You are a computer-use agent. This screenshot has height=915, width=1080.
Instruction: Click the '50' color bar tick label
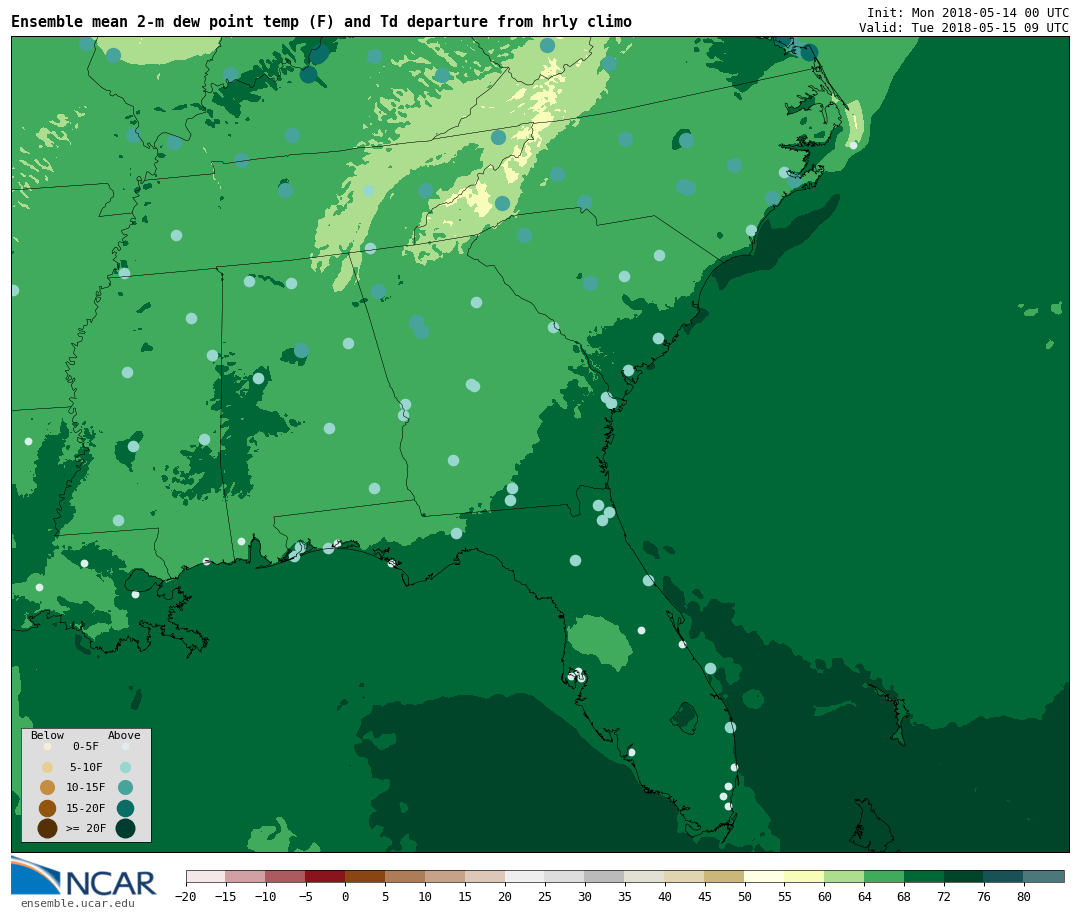coord(745,896)
